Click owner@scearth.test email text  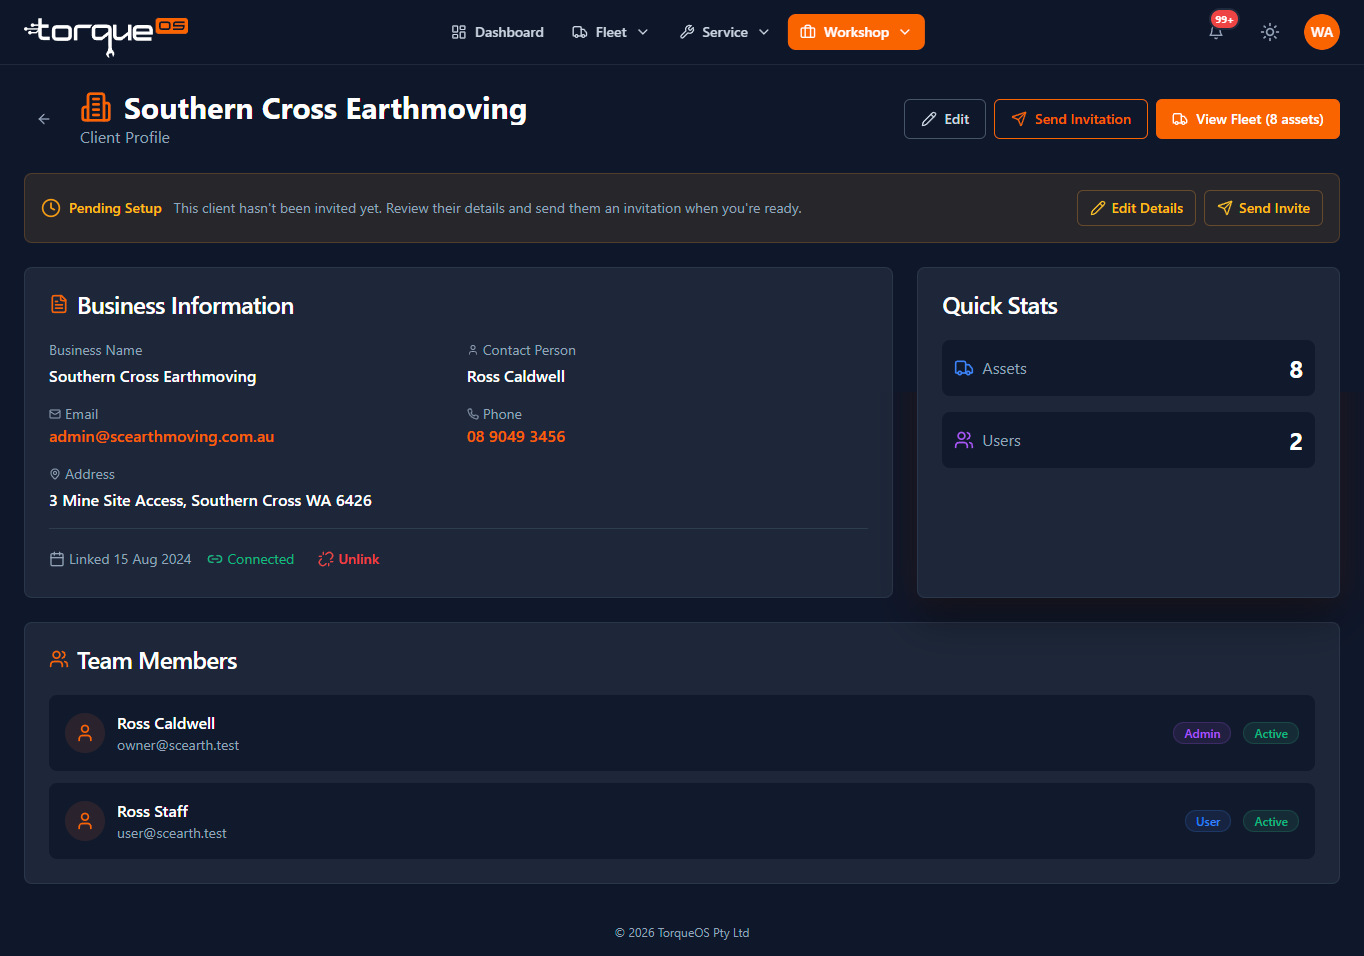point(178,745)
